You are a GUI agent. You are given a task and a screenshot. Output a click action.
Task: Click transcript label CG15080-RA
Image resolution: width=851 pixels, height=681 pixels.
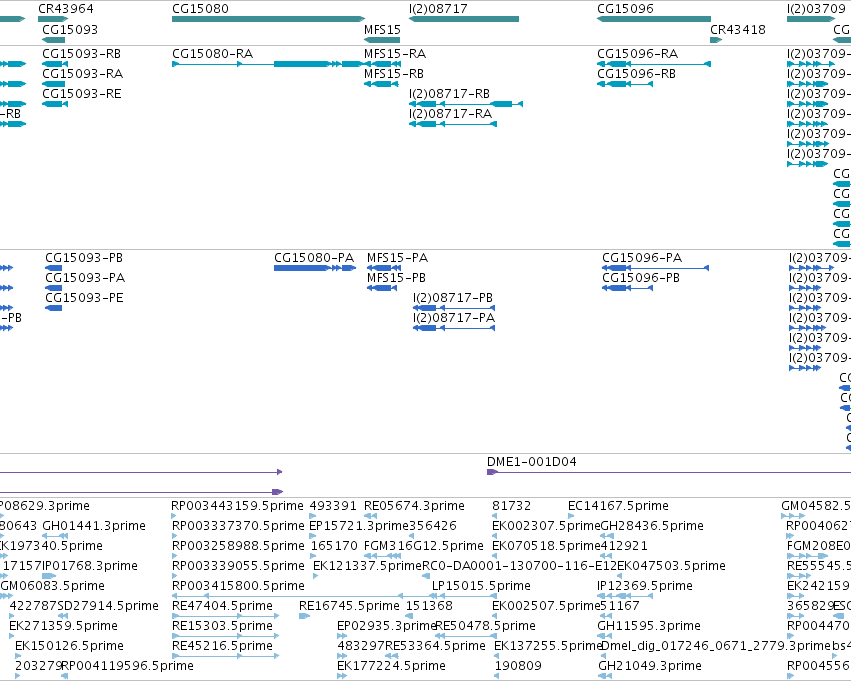coord(212,54)
